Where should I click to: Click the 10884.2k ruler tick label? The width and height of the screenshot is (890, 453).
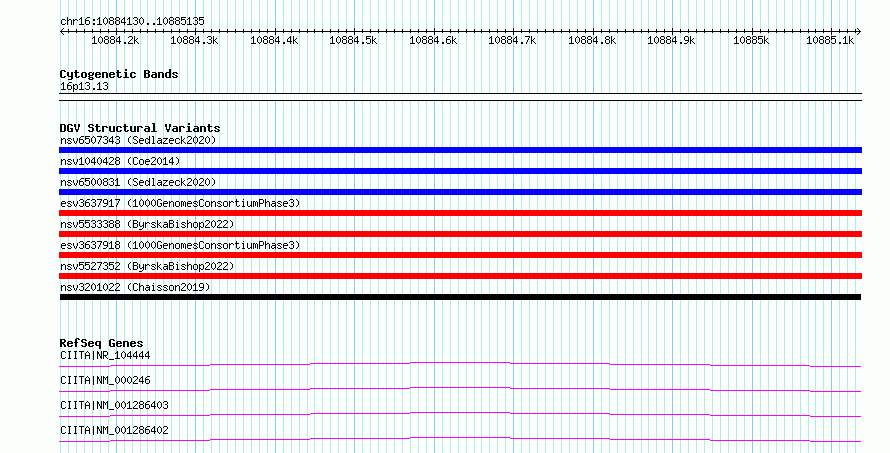115,40
